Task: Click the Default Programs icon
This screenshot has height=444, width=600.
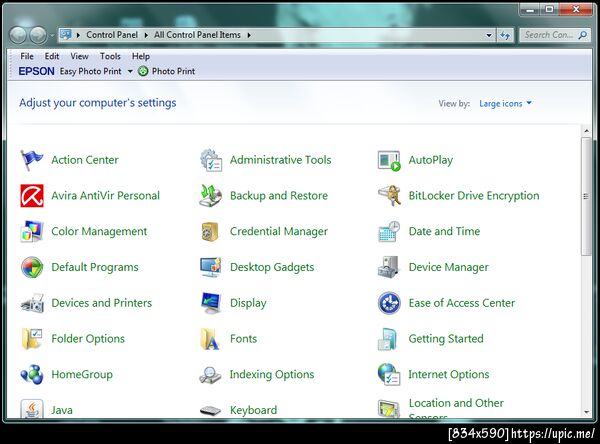Action: pyautogui.click(x=32, y=267)
